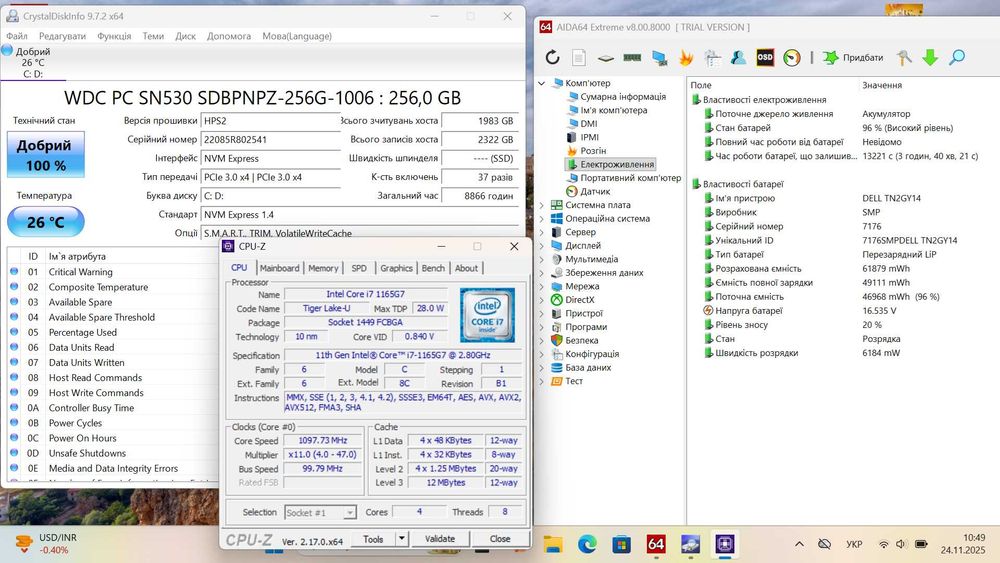Click the volume speaker icon in tray
1000x563 pixels.
pyautogui.click(x=901, y=544)
